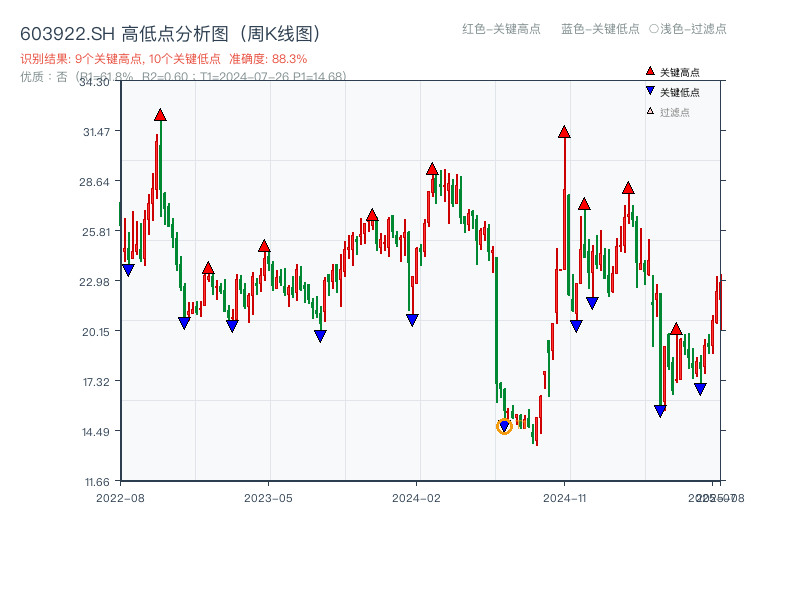Select the rightmost blue low marker near 16.9
This screenshot has height=600, width=800.
click(x=700, y=389)
